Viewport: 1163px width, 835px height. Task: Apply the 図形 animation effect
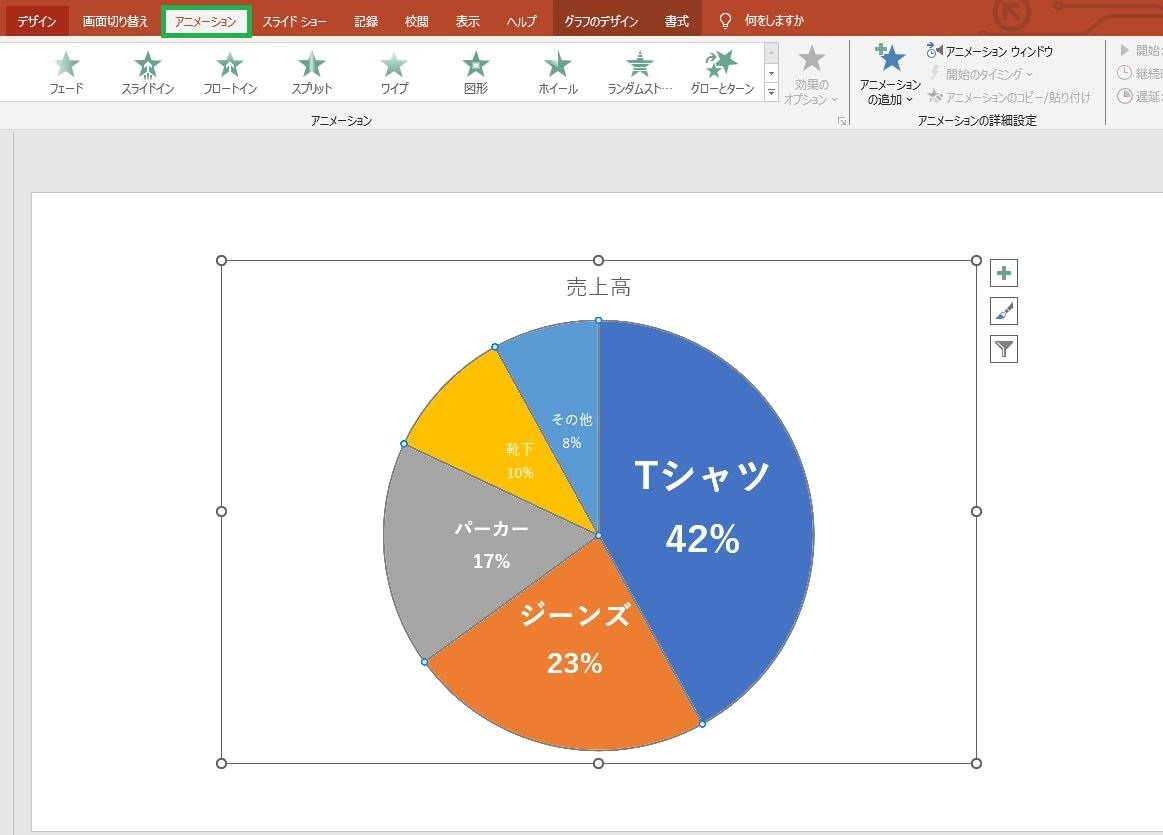click(475, 73)
